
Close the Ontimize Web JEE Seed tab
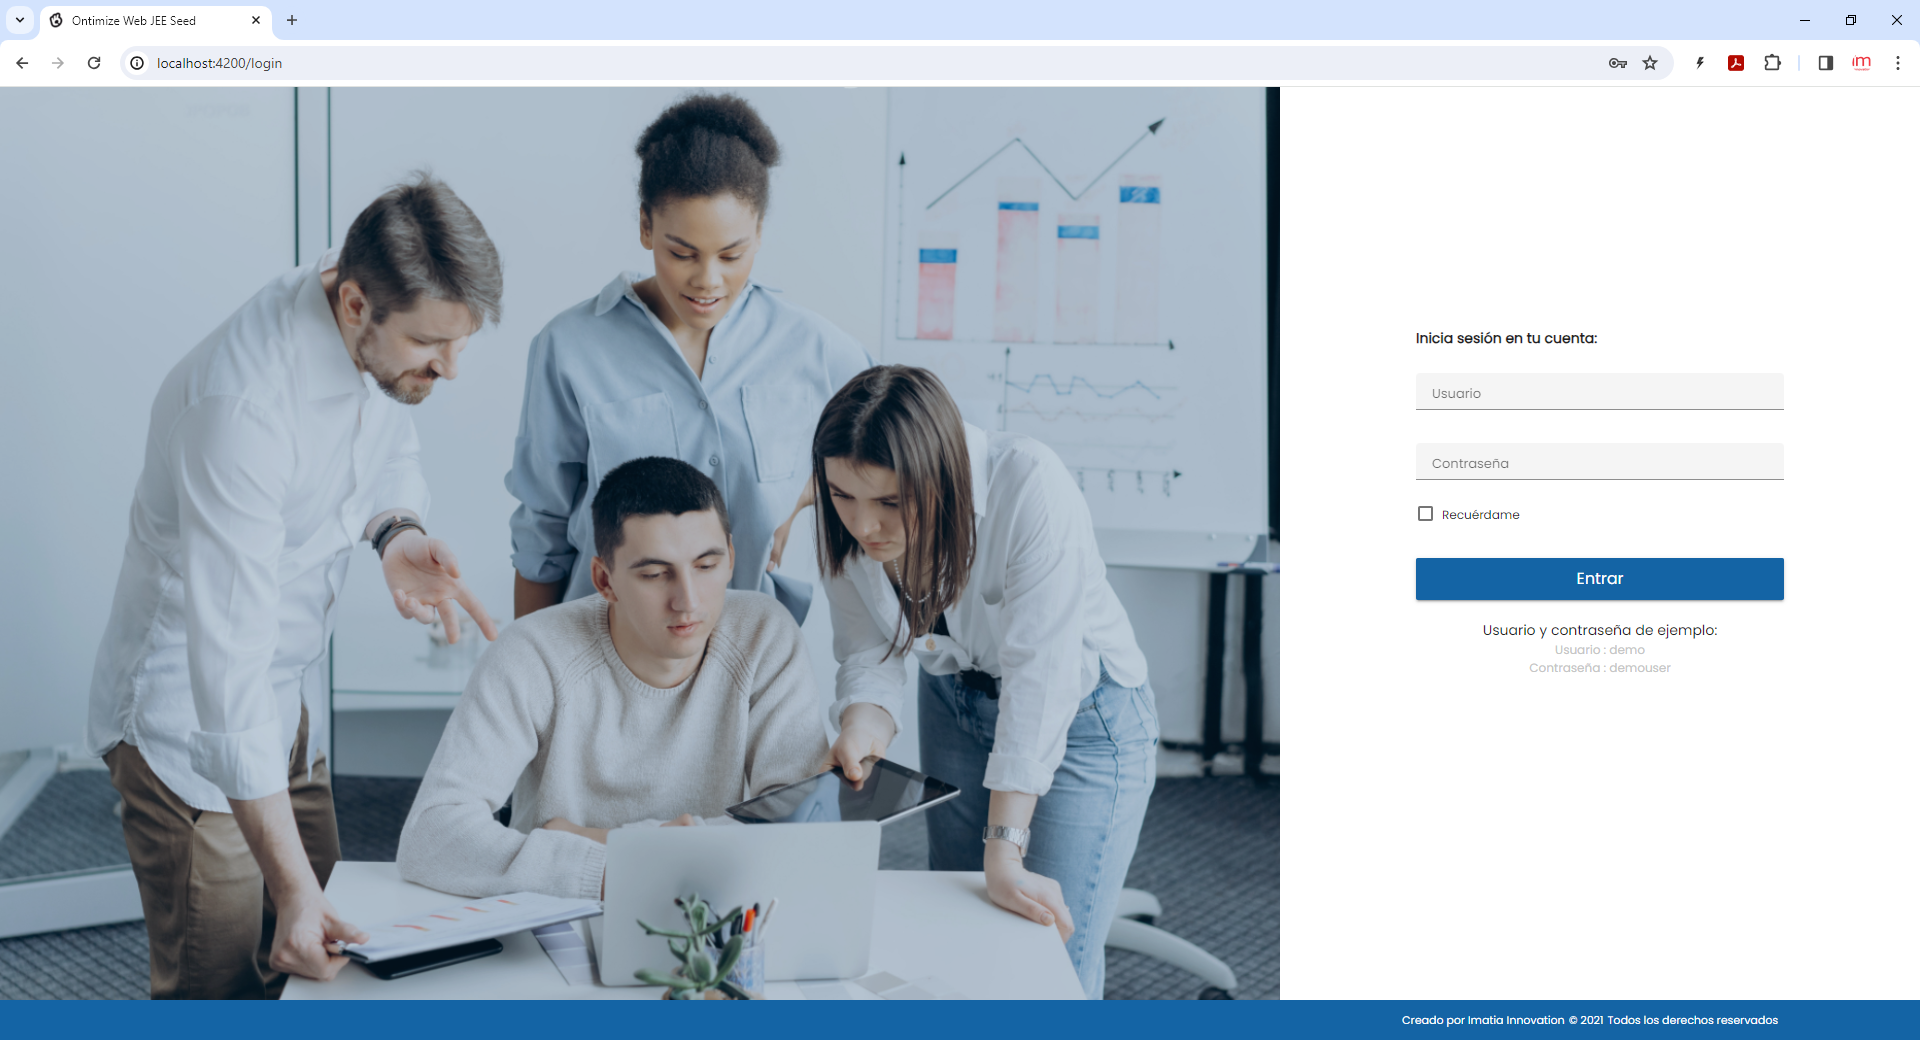pyautogui.click(x=256, y=20)
